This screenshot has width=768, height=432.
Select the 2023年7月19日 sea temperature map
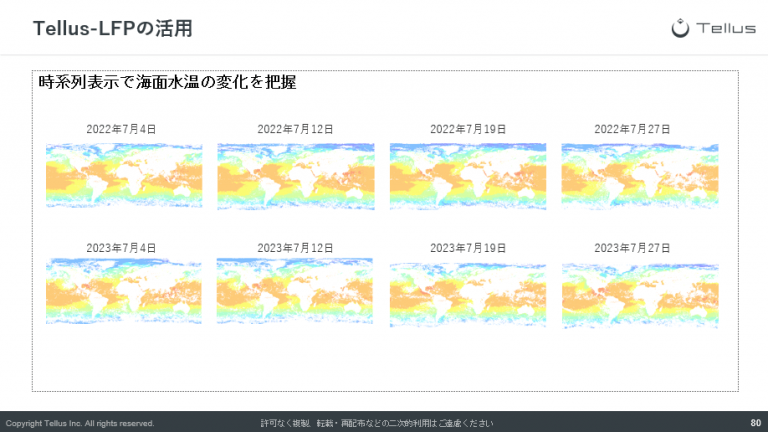(x=468, y=295)
